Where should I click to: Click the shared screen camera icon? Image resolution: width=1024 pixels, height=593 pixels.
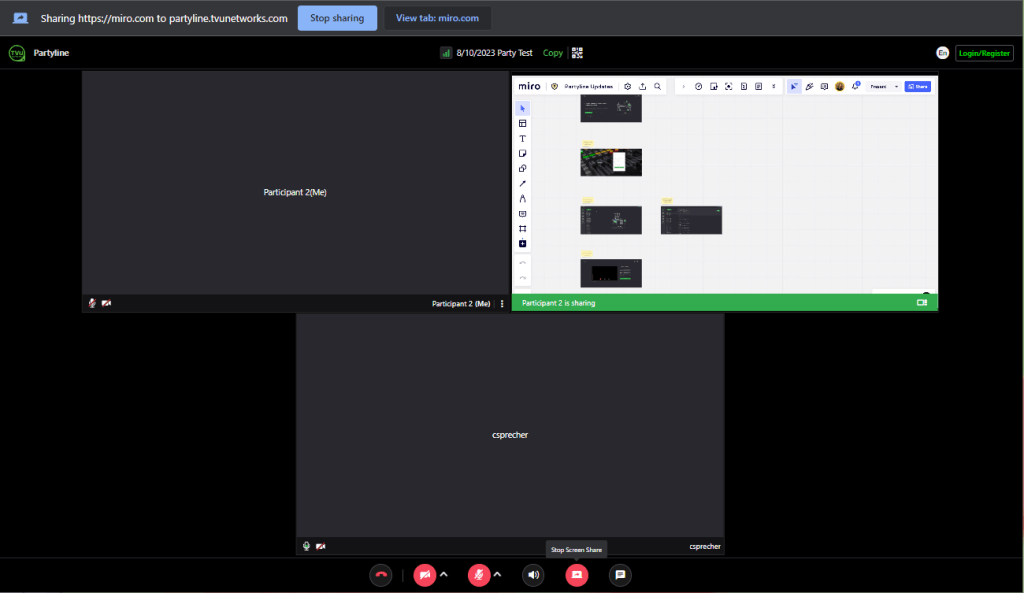(922, 302)
